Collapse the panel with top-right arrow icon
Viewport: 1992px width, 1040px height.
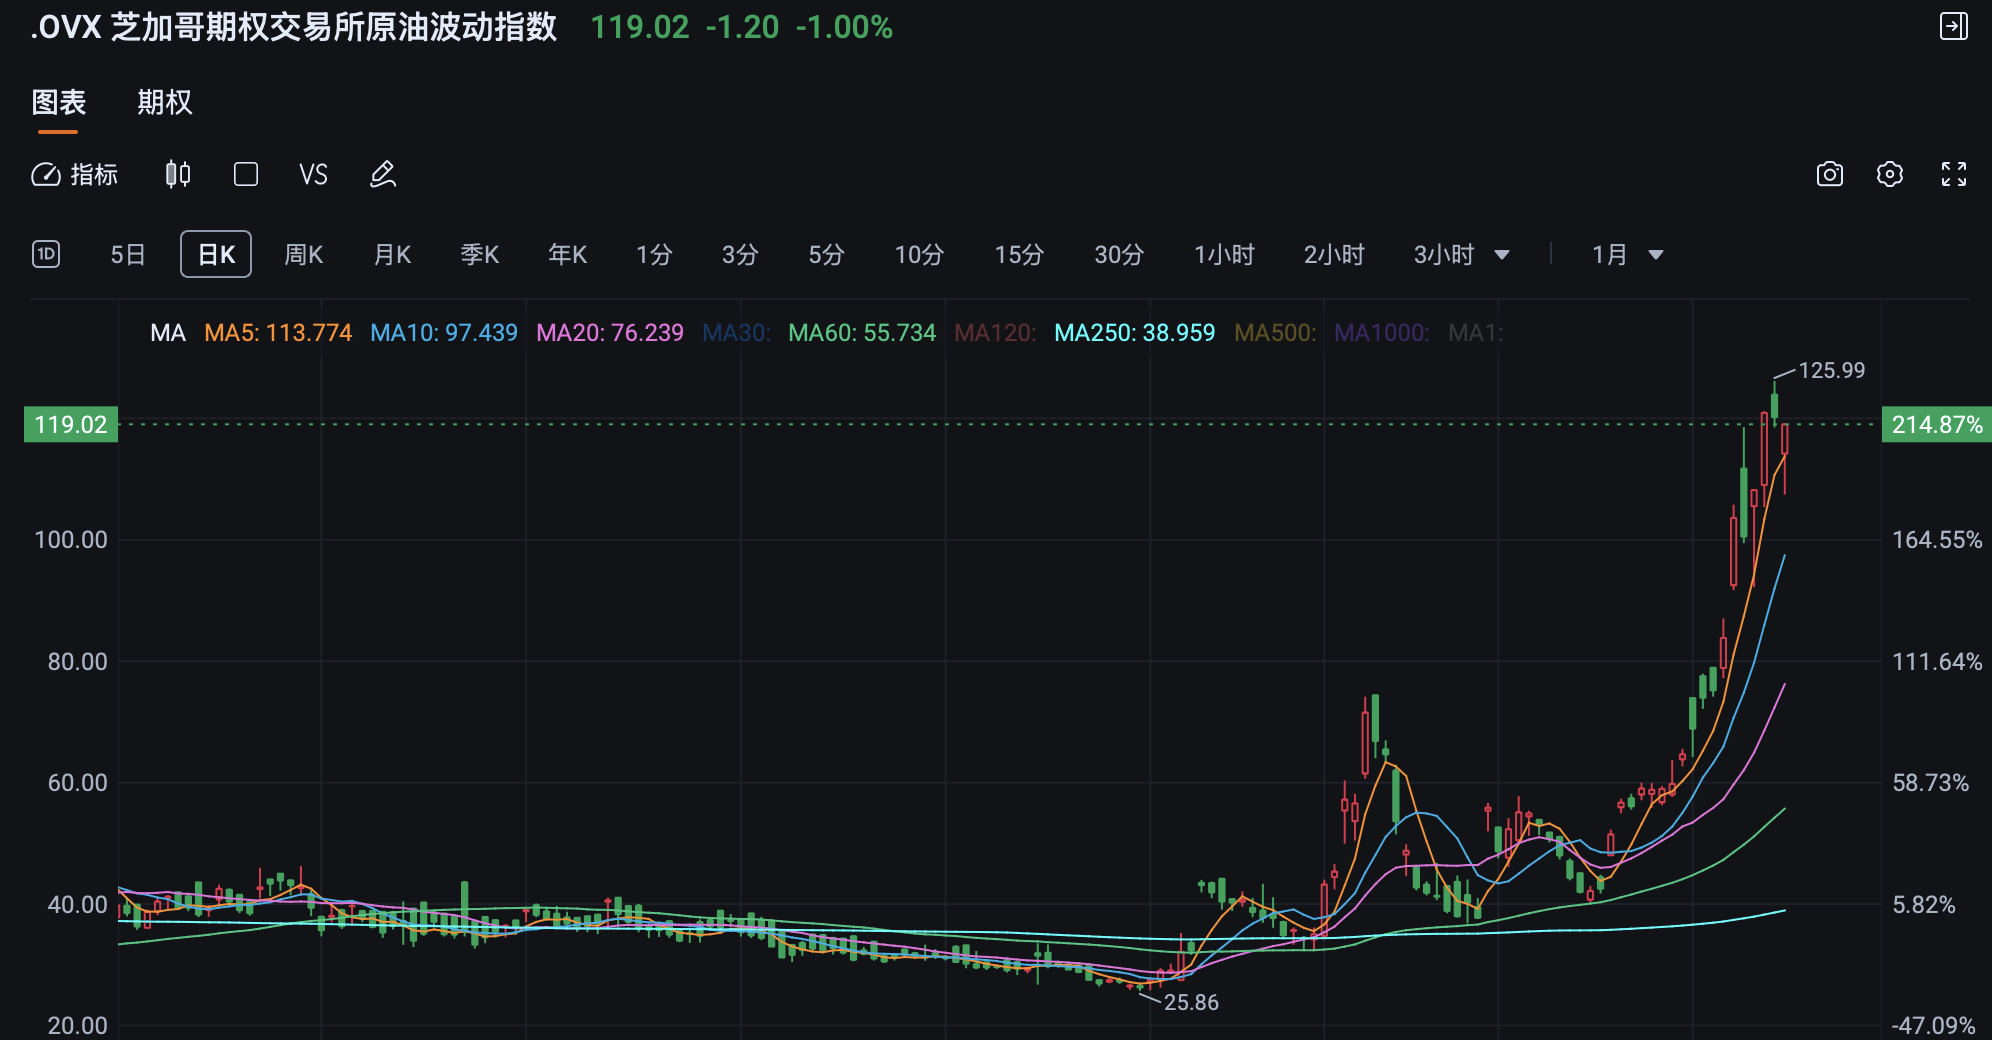coord(1953,27)
